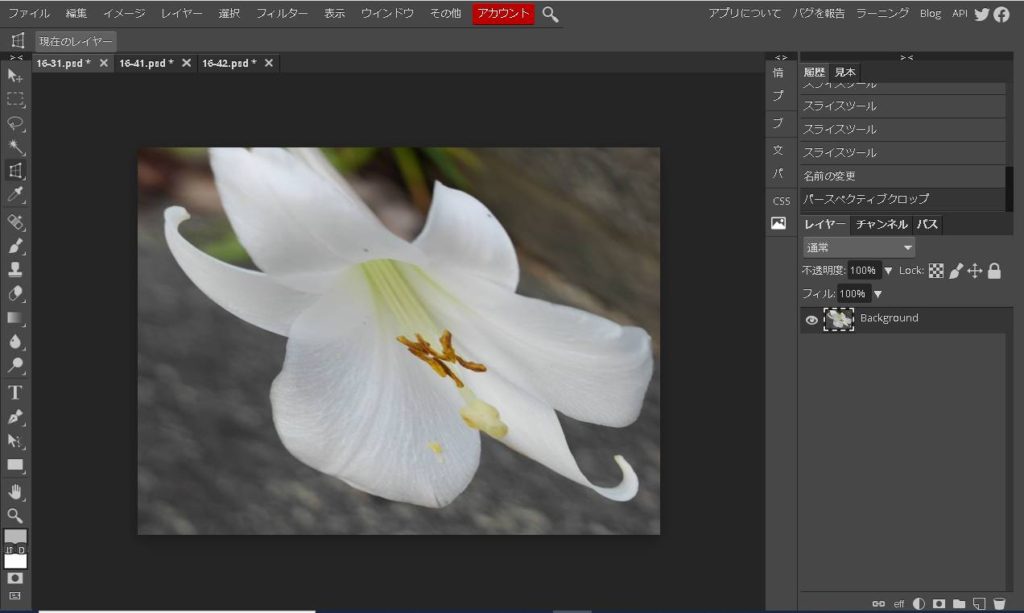1024x613 pixels.
Task: Activate the Hand tool
Action: [x=15, y=491]
